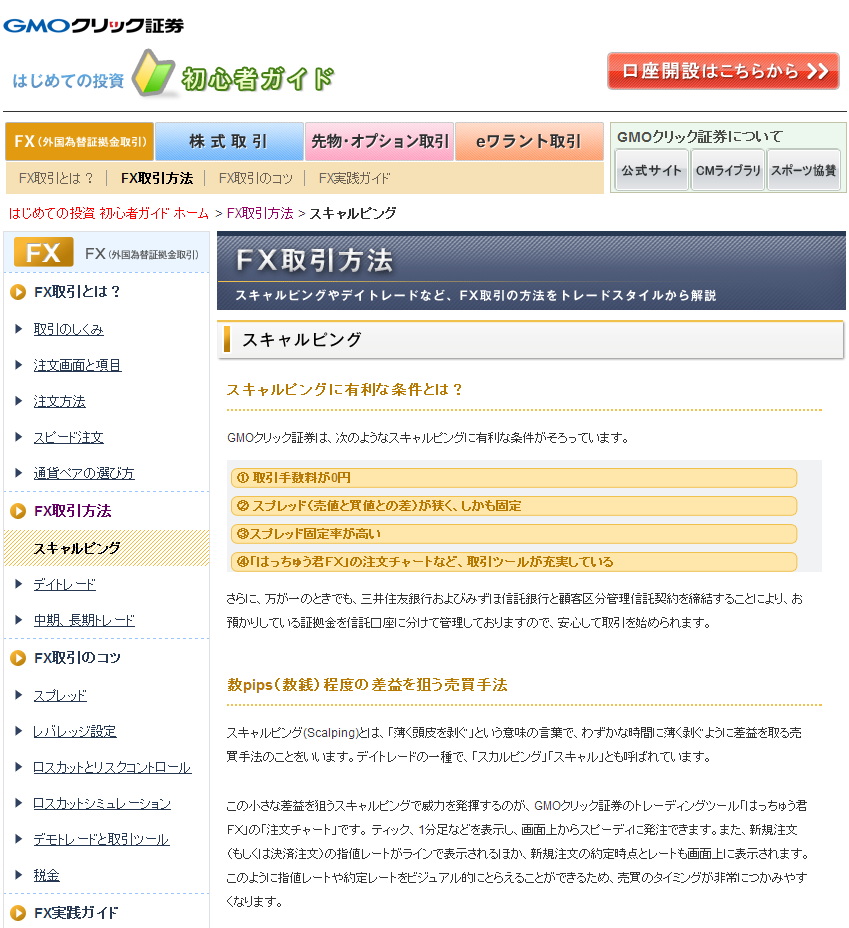Viewport: 849px width, 928px height.
Task: Select FX取引方法 in the submenu bar
Action: (x=157, y=178)
